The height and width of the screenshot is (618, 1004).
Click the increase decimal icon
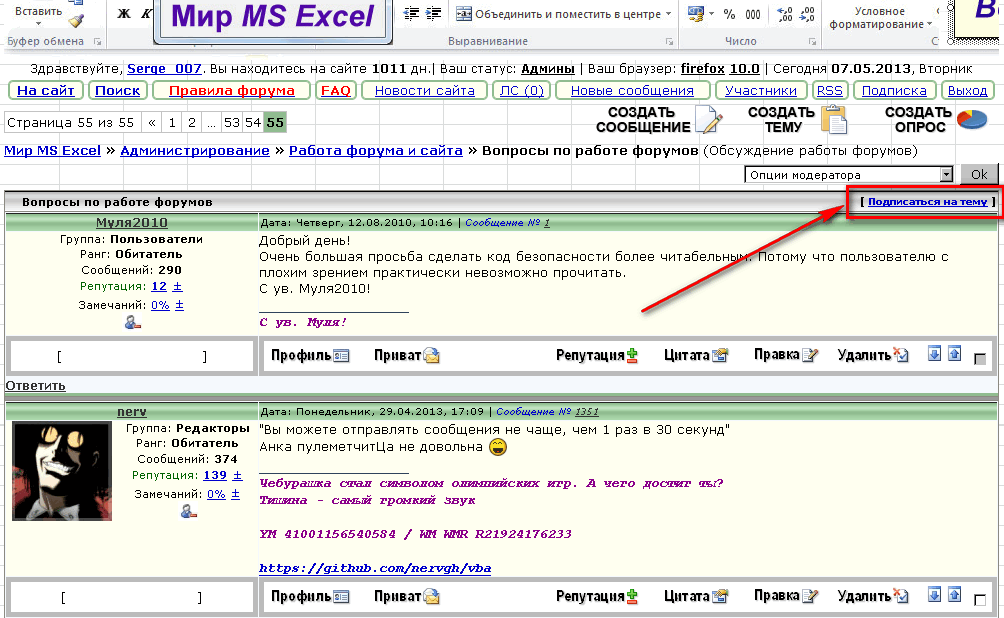[785, 14]
